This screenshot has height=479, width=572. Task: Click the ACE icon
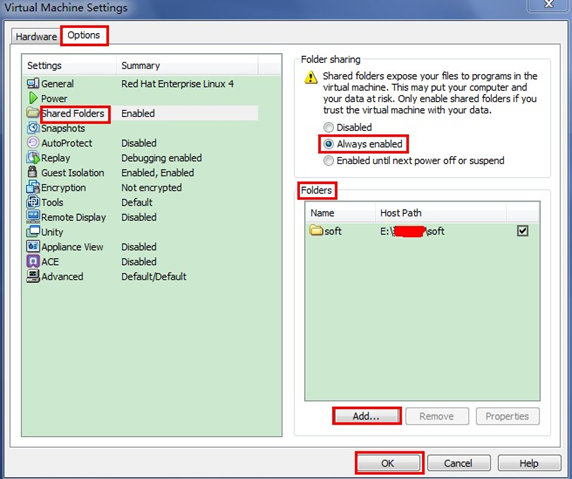[x=33, y=261]
